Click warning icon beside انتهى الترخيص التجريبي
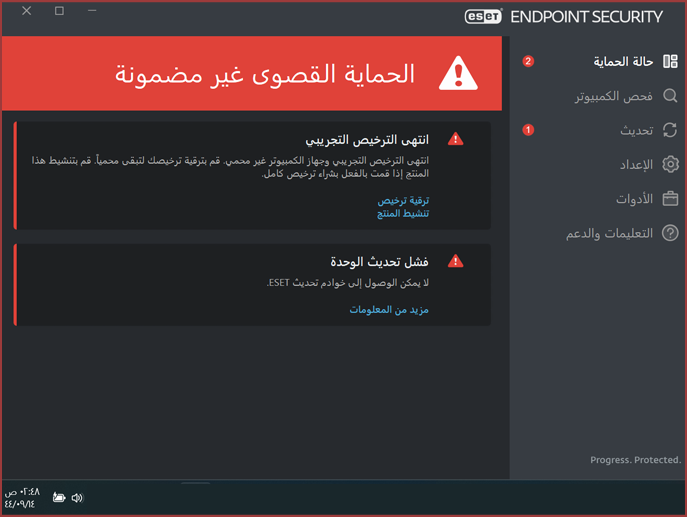 click(x=456, y=139)
